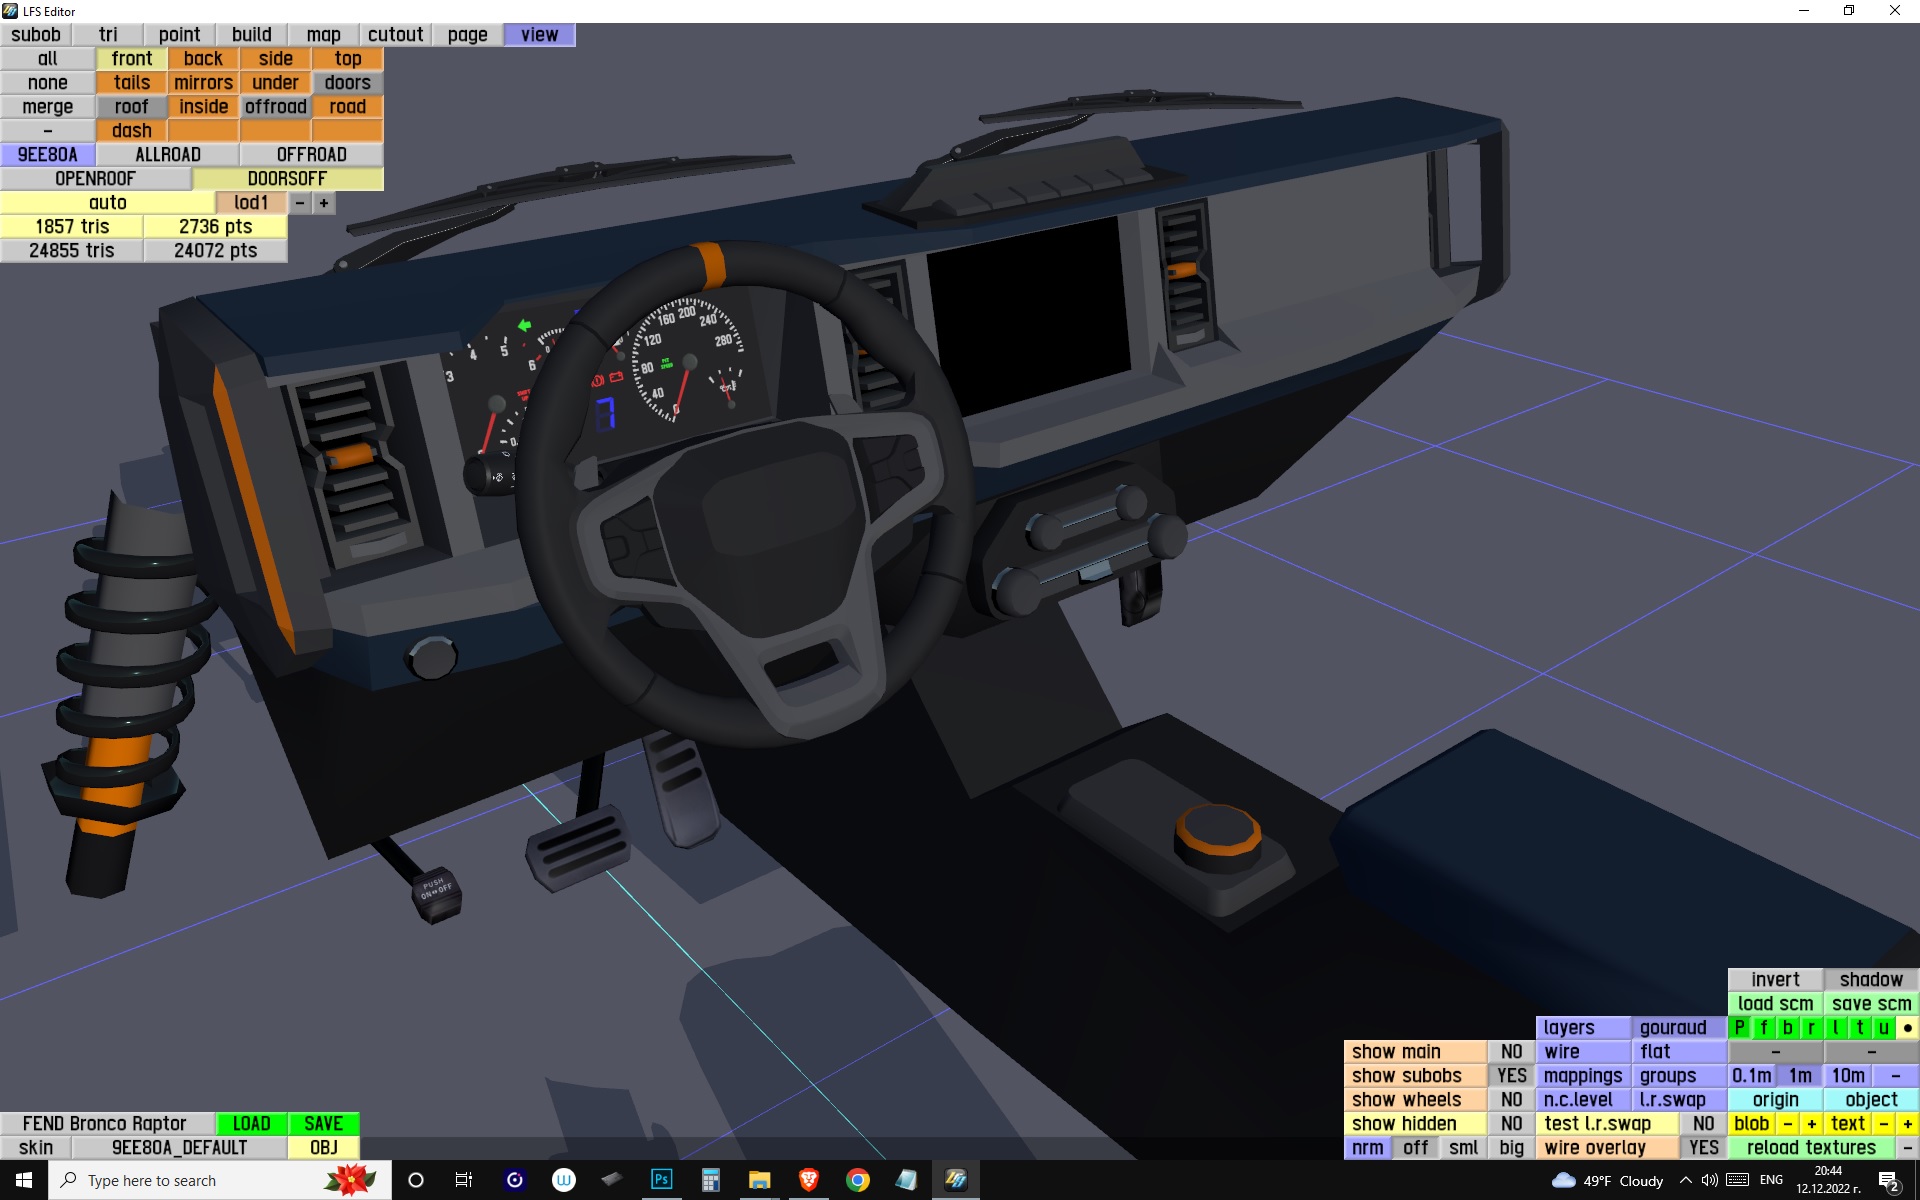The width and height of the screenshot is (1920, 1200).
Task: Open the Brave browser taskbar icon
Action: click(x=808, y=1180)
